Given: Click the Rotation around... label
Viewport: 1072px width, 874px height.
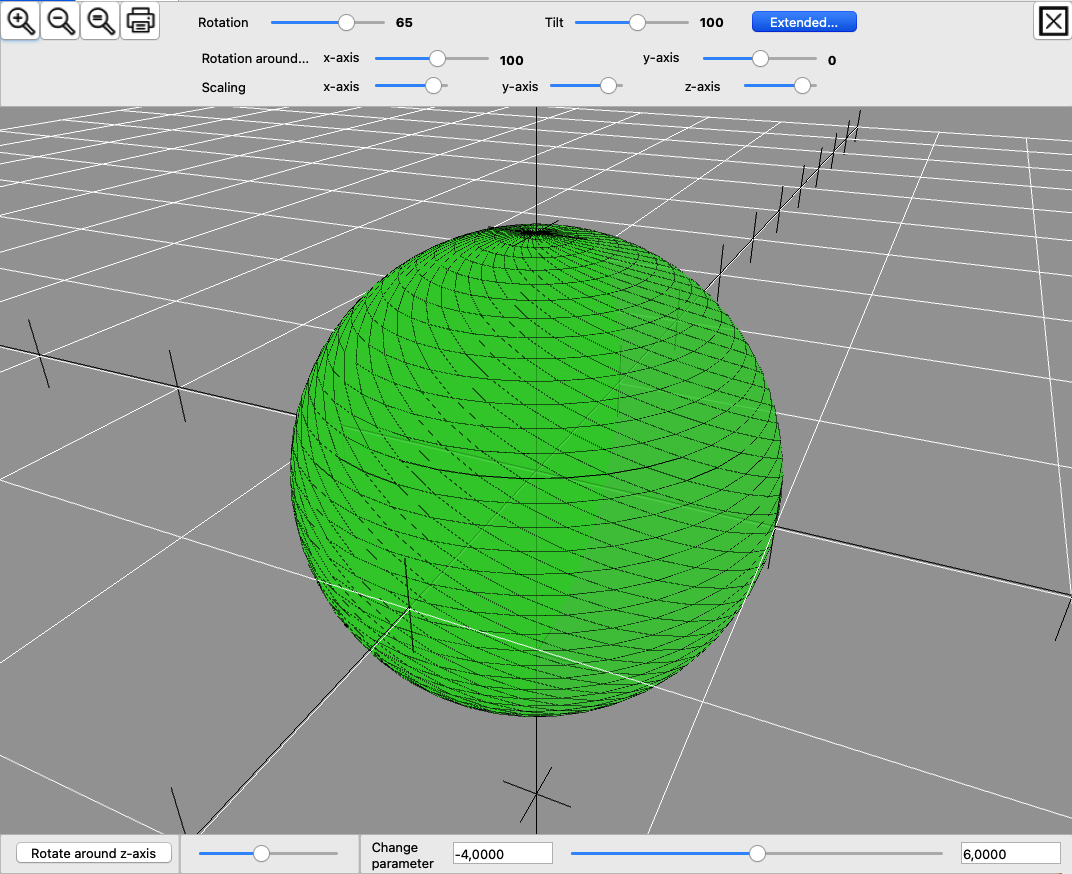Looking at the screenshot, I should tap(255, 59).
